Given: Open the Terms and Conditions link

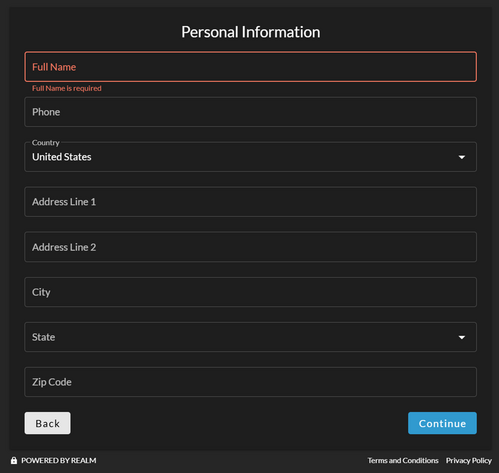Looking at the screenshot, I should tap(403, 460).
